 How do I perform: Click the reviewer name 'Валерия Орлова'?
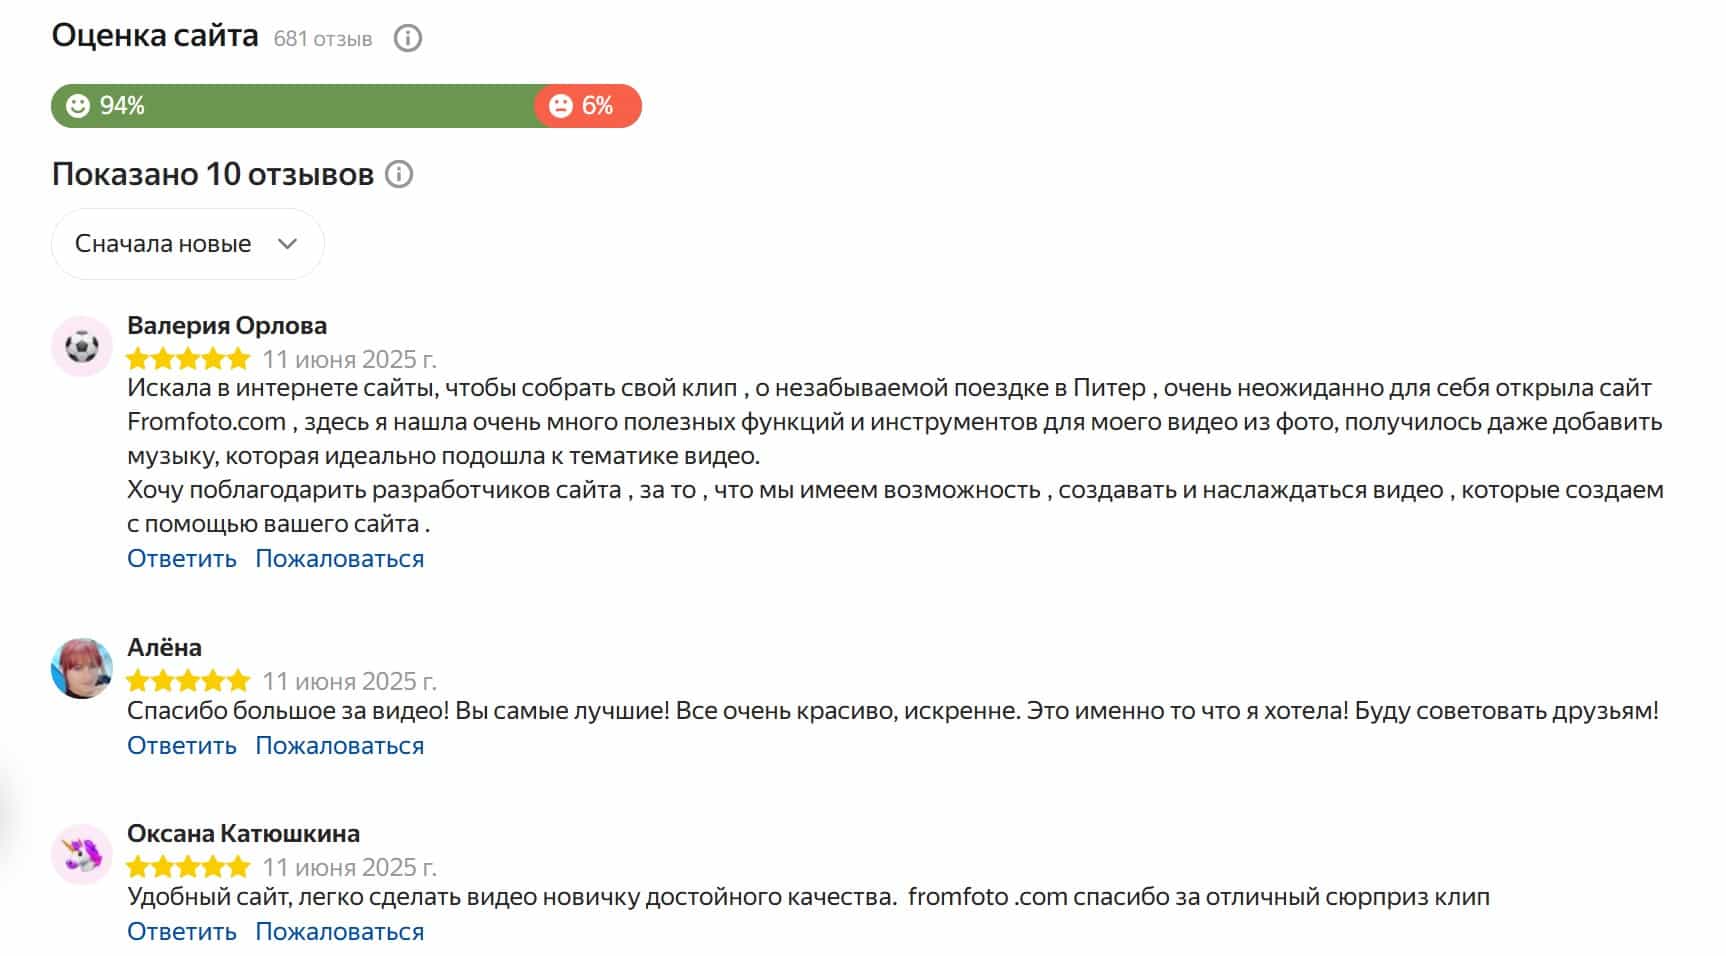tap(226, 325)
